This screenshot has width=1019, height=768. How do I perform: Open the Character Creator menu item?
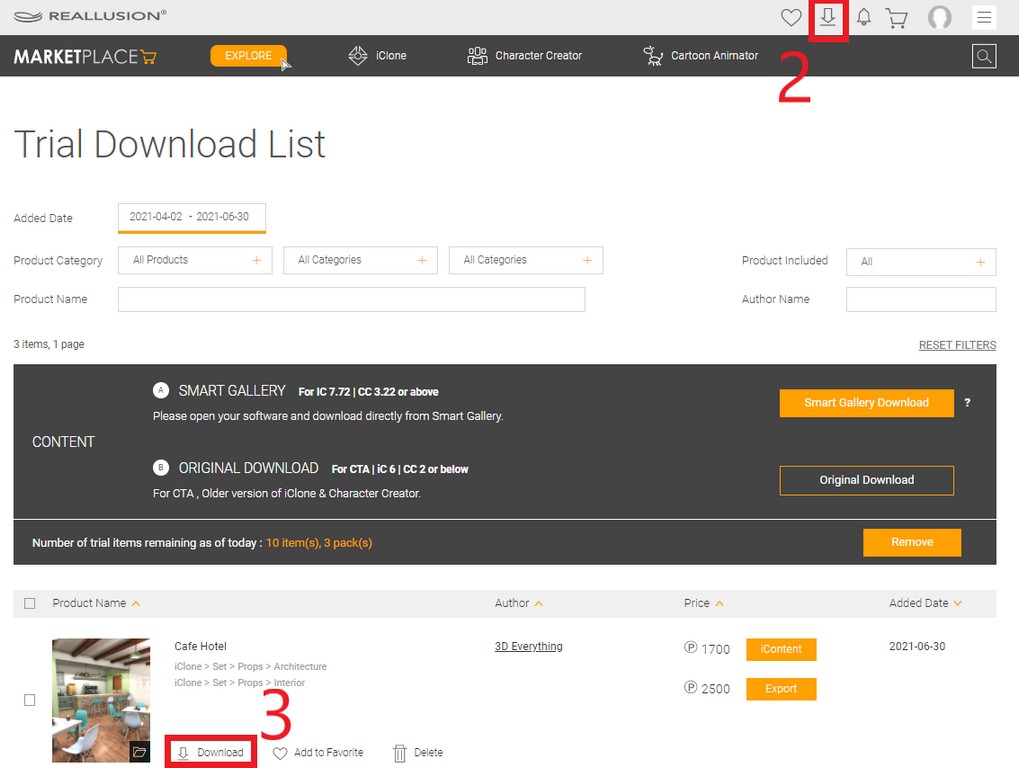pos(539,56)
